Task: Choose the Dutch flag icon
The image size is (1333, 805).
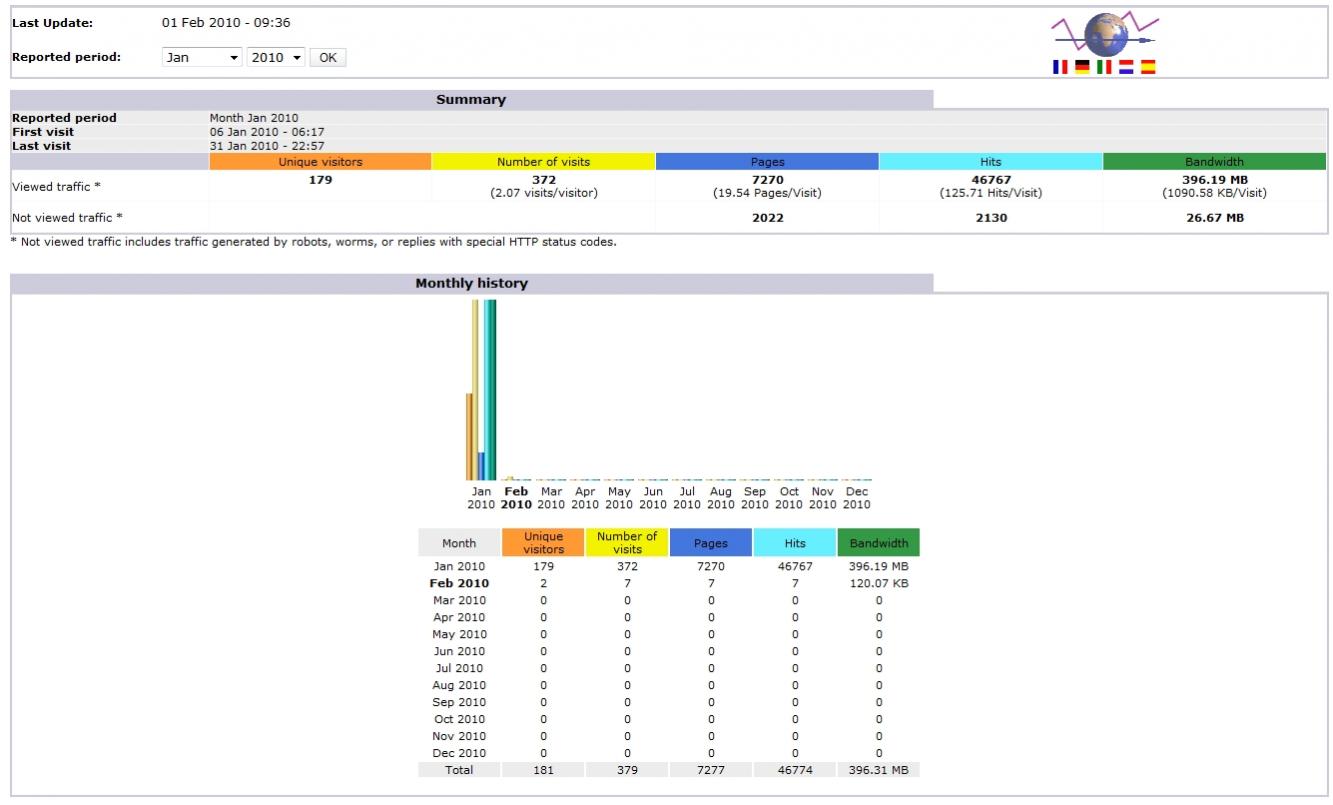Action: pyautogui.click(x=1126, y=67)
